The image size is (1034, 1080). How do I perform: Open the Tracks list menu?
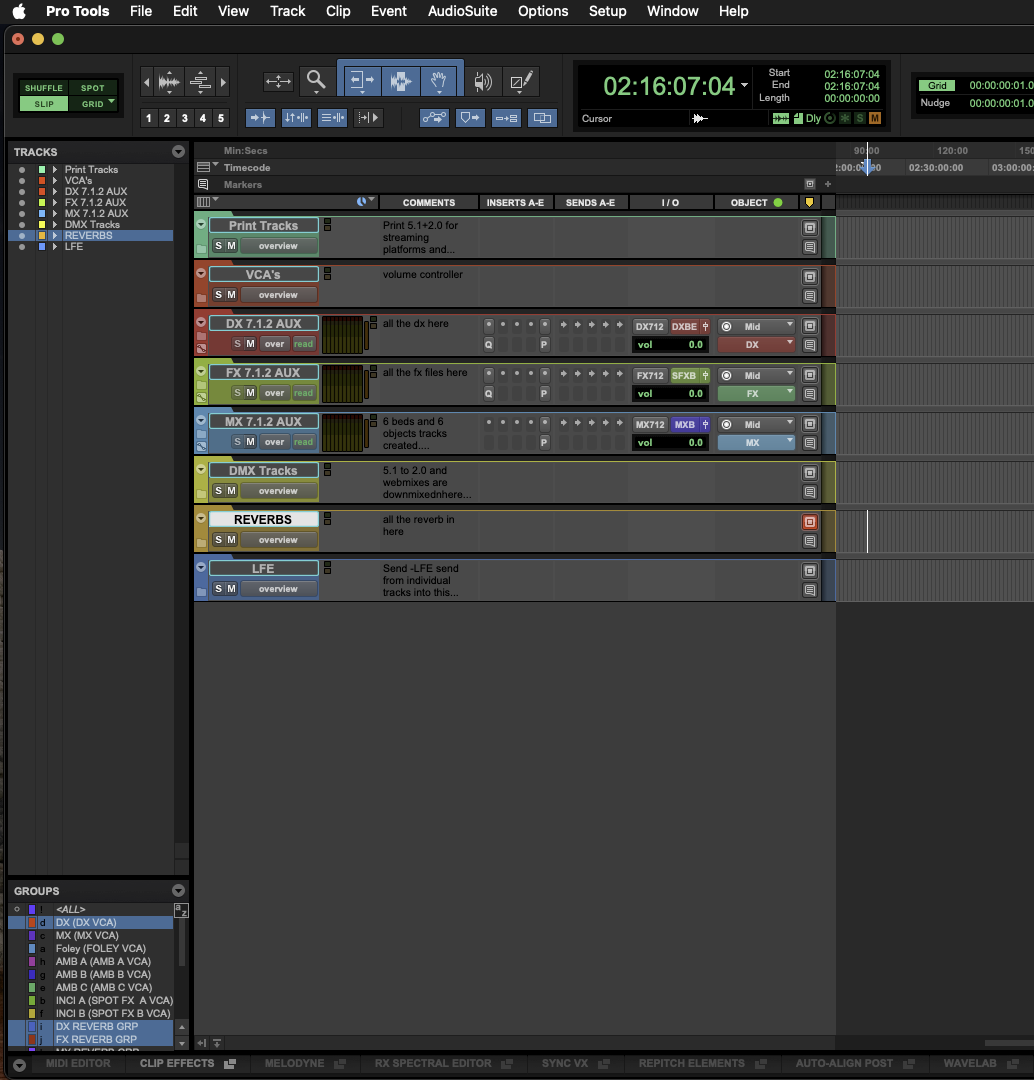(x=178, y=152)
